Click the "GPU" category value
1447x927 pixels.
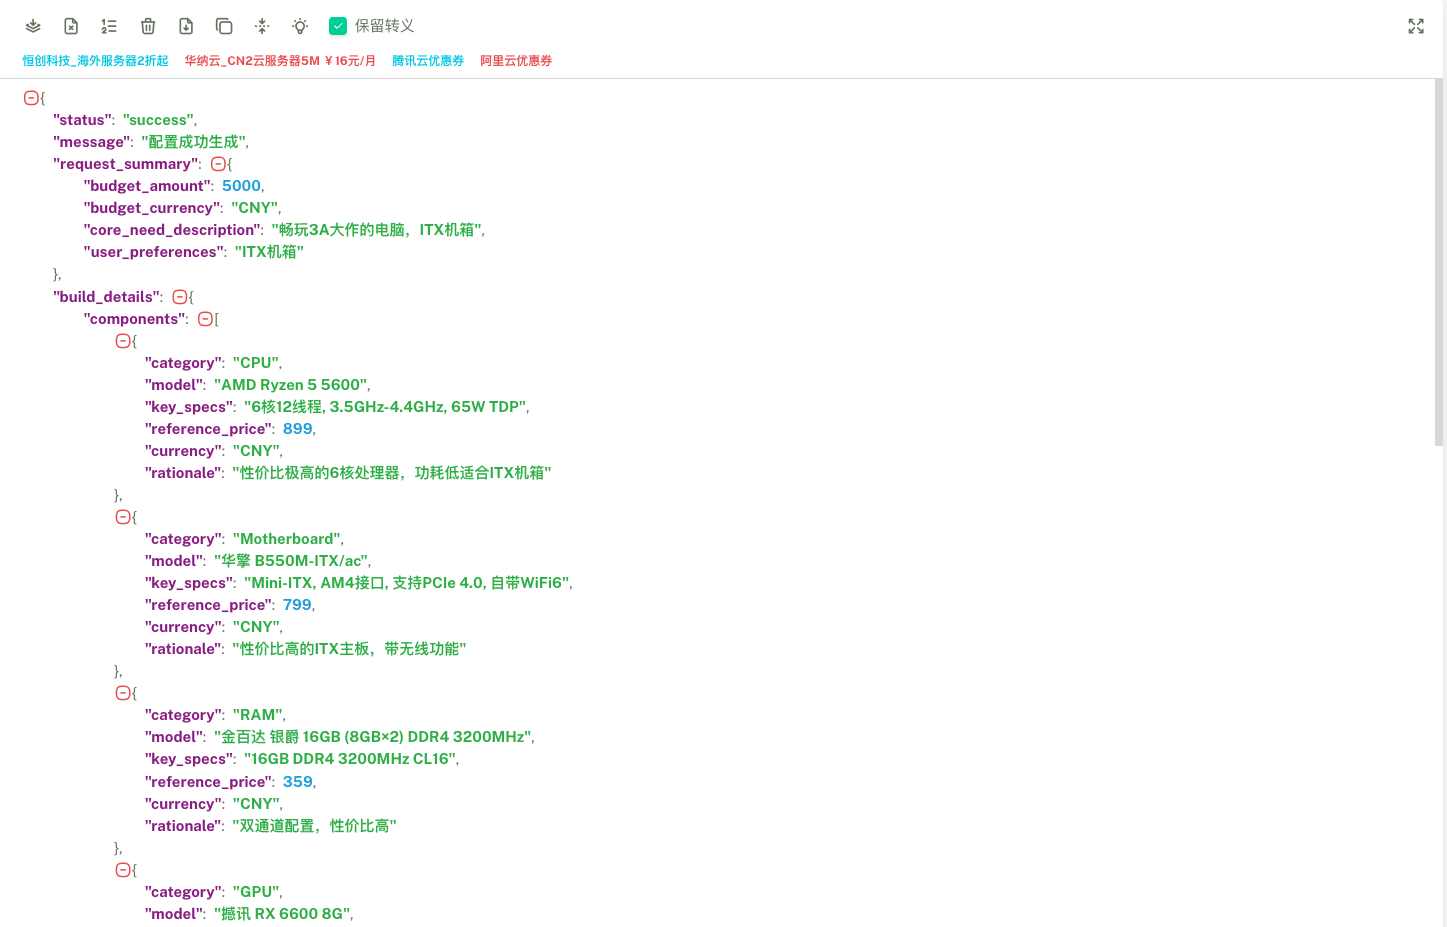pyautogui.click(x=257, y=892)
